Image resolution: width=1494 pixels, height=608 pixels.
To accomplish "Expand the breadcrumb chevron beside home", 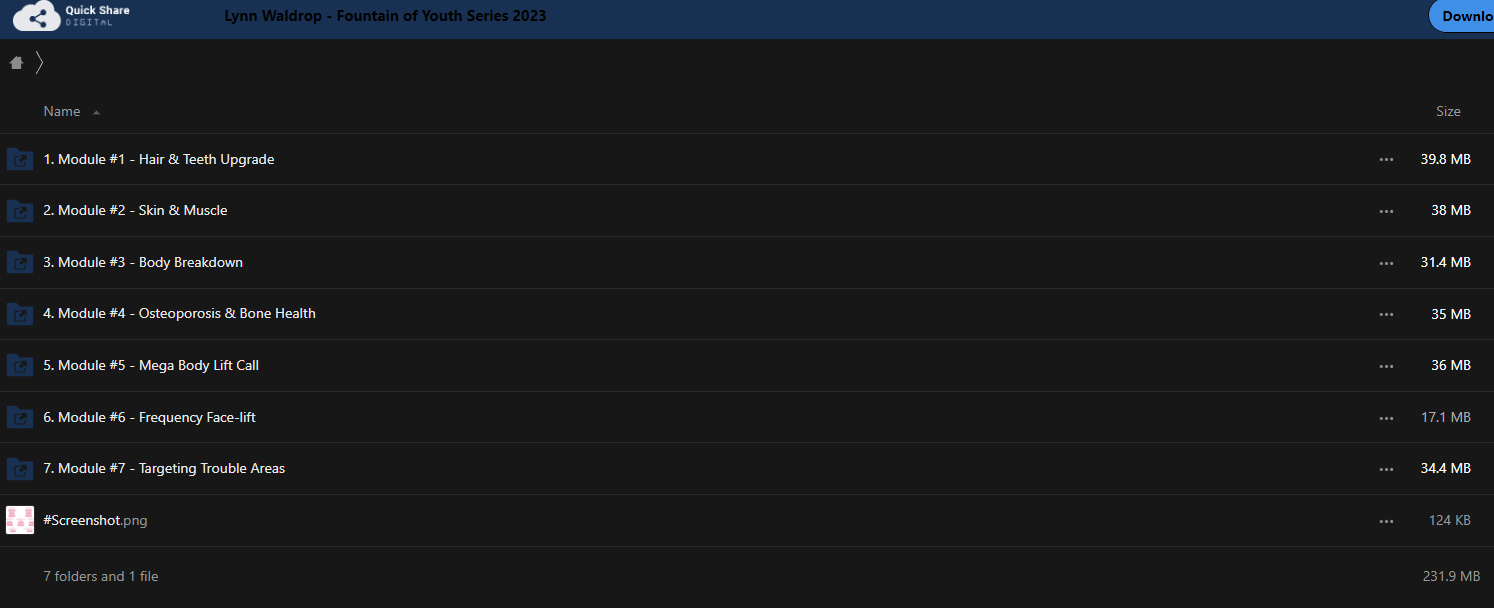I will pos(40,63).
